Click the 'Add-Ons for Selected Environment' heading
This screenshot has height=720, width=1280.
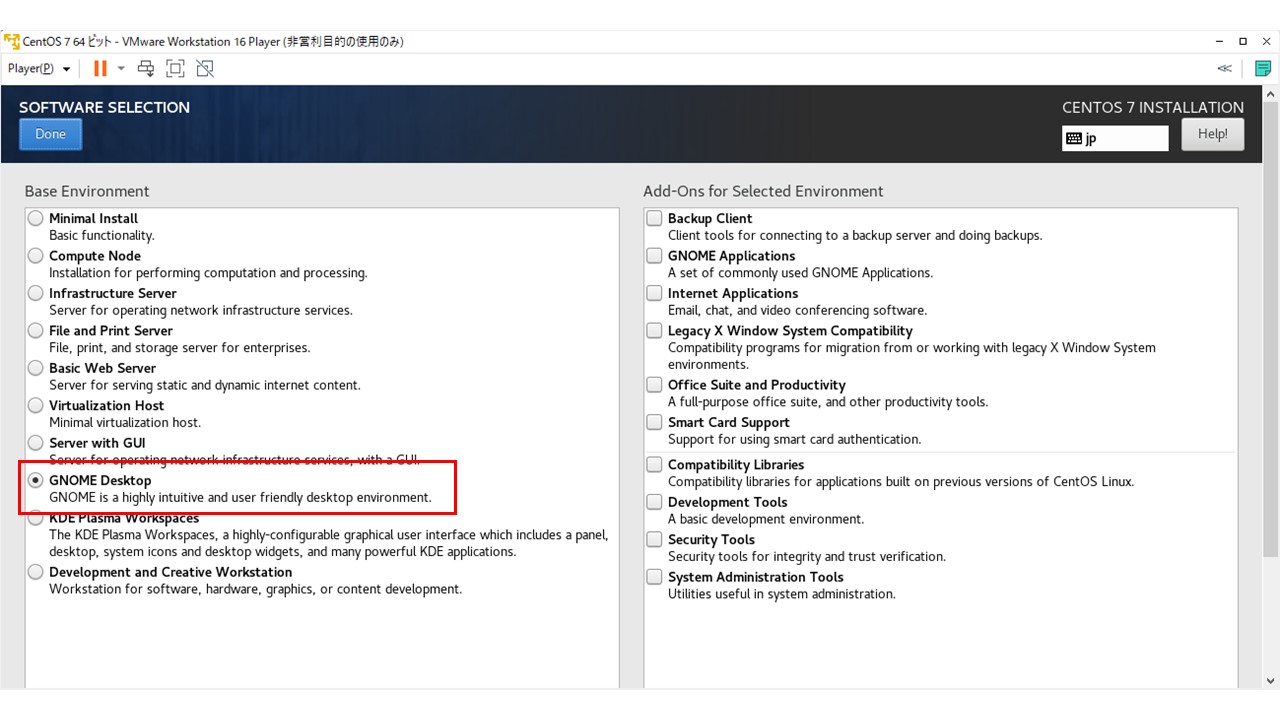tap(763, 191)
